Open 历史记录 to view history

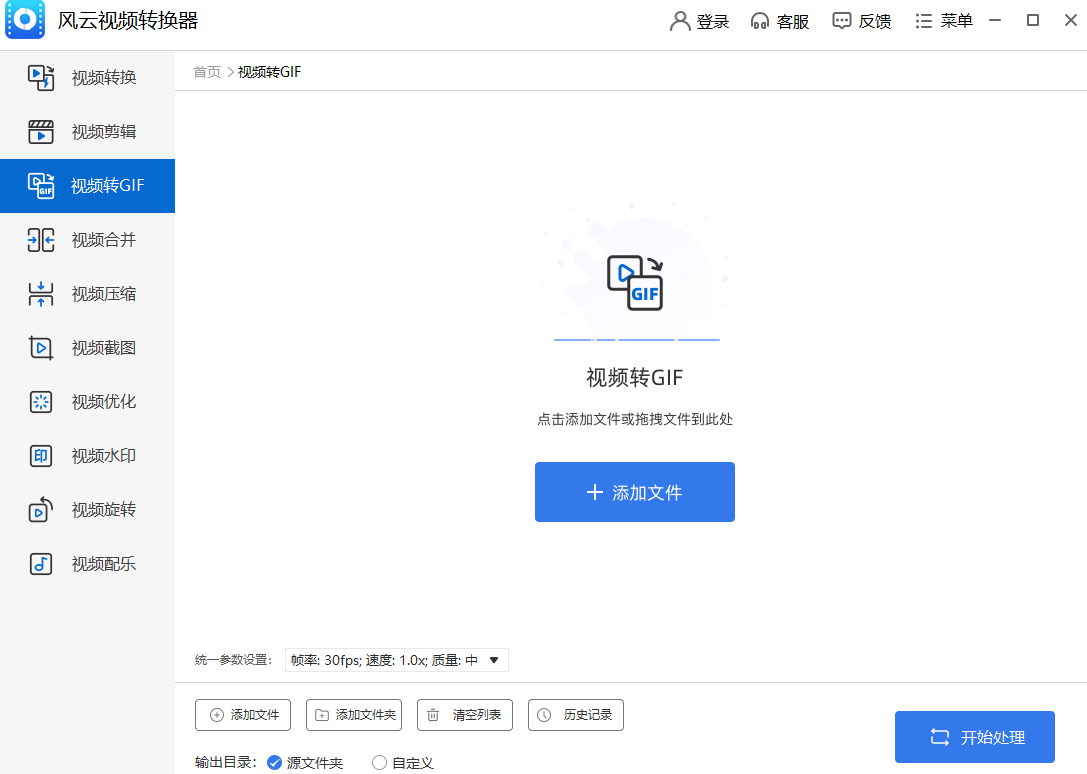click(575, 715)
